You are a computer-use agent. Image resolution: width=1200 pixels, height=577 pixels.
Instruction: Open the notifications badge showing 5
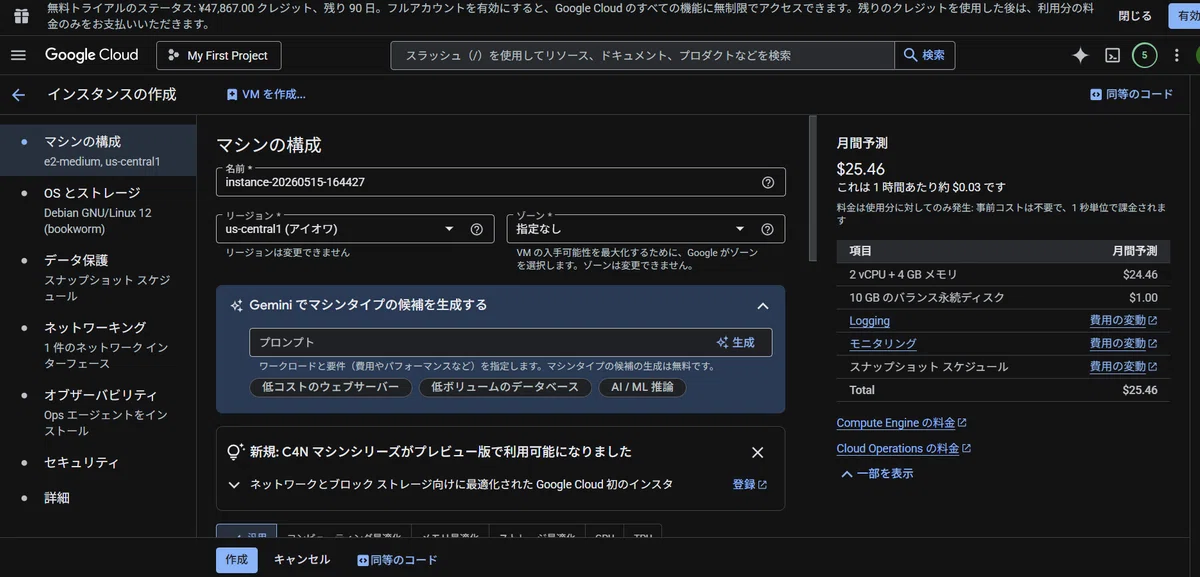(x=1144, y=55)
